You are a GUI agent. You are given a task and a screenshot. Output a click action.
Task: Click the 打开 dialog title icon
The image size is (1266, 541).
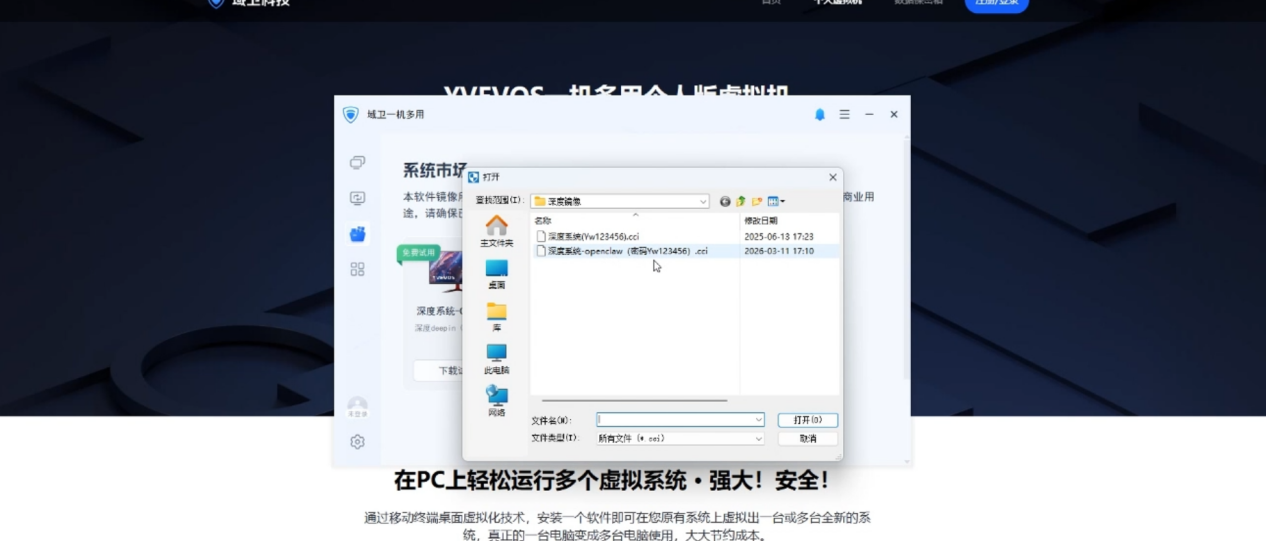(x=474, y=177)
